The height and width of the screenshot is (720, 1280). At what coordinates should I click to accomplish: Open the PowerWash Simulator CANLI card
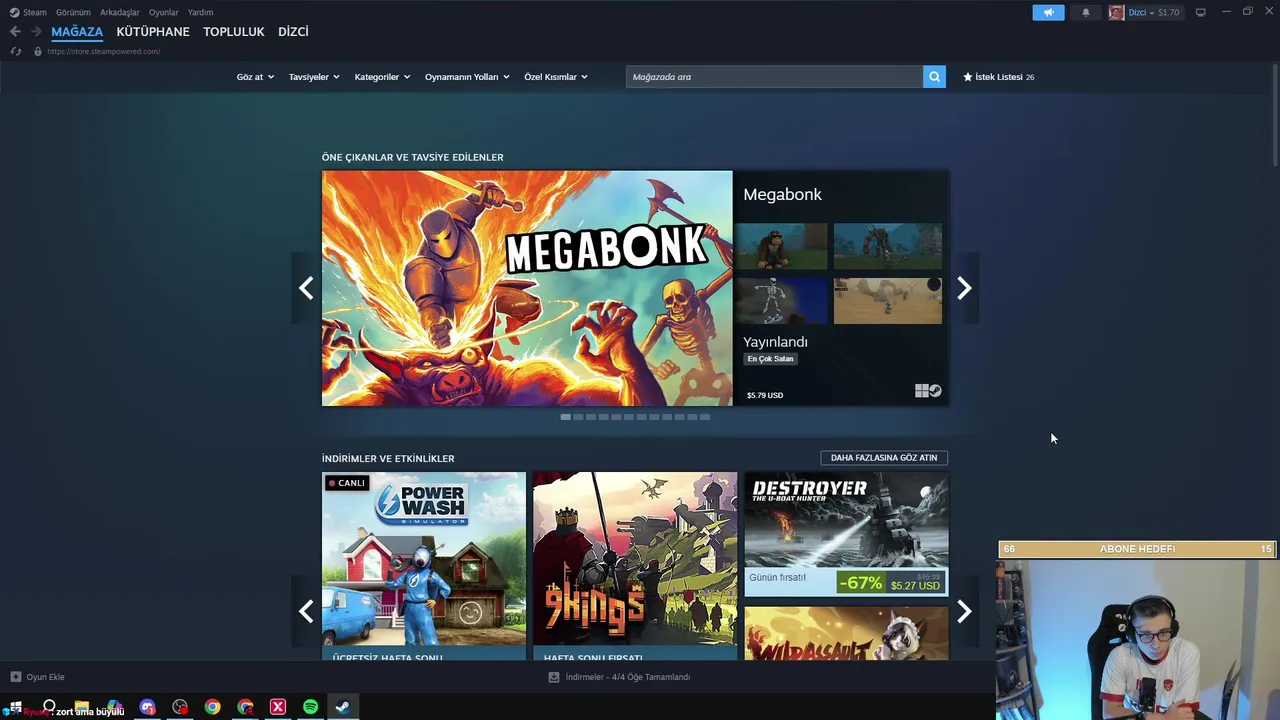pyautogui.click(x=424, y=566)
